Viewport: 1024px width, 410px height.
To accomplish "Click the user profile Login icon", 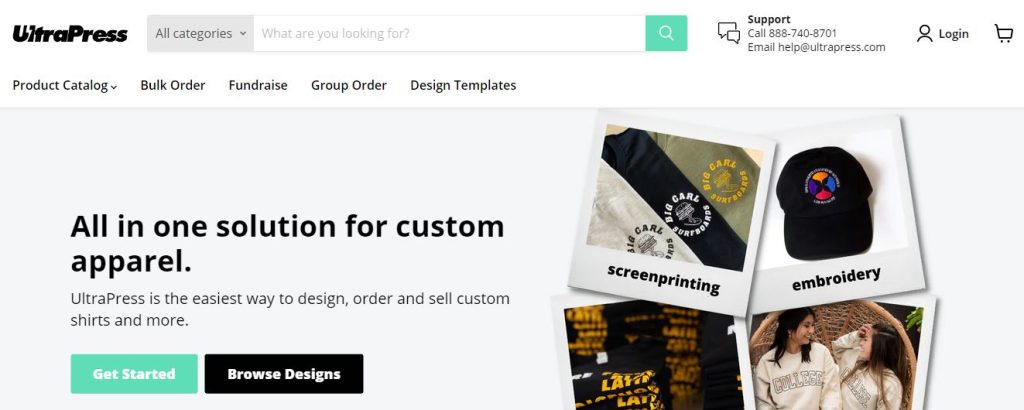I will click(x=924, y=33).
